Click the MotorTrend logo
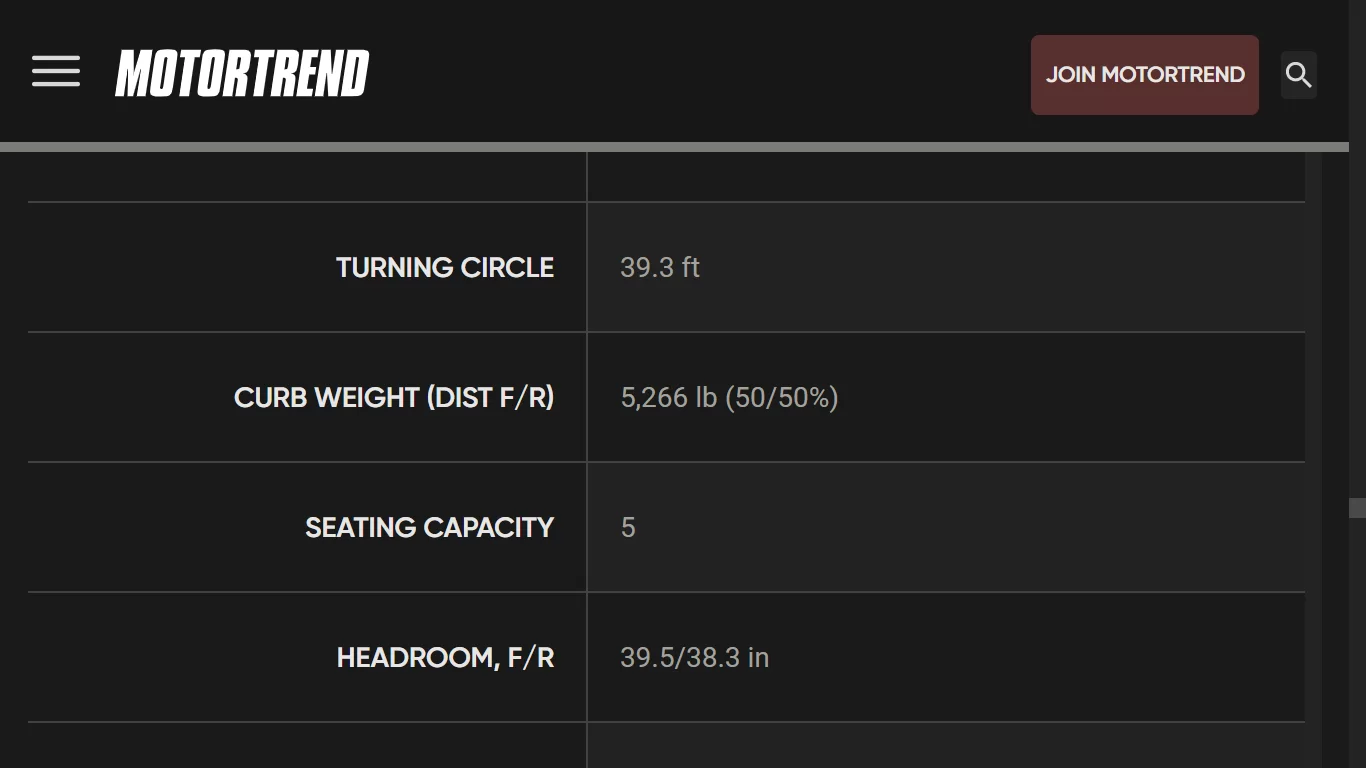 (x=242, y=74)
